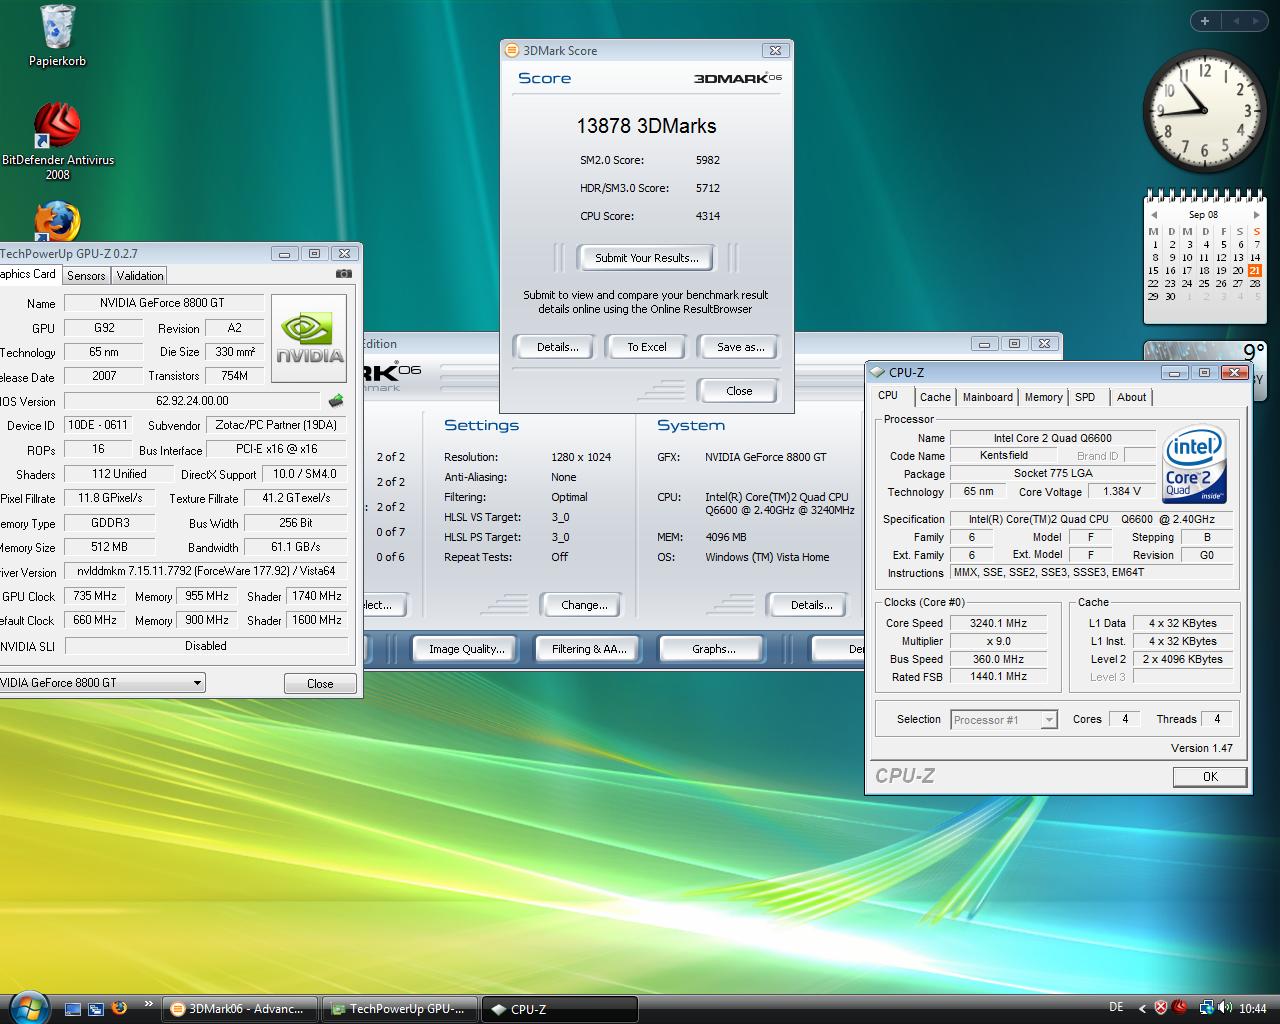
Task: Click the Firefox desktop icon
Action: pos(57,221)
